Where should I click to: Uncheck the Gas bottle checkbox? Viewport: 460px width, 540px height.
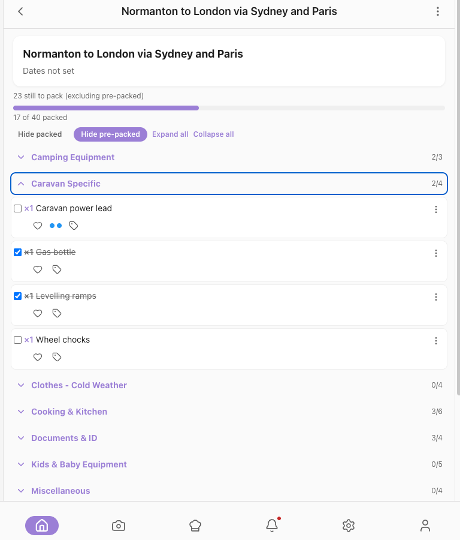point(18,252)
